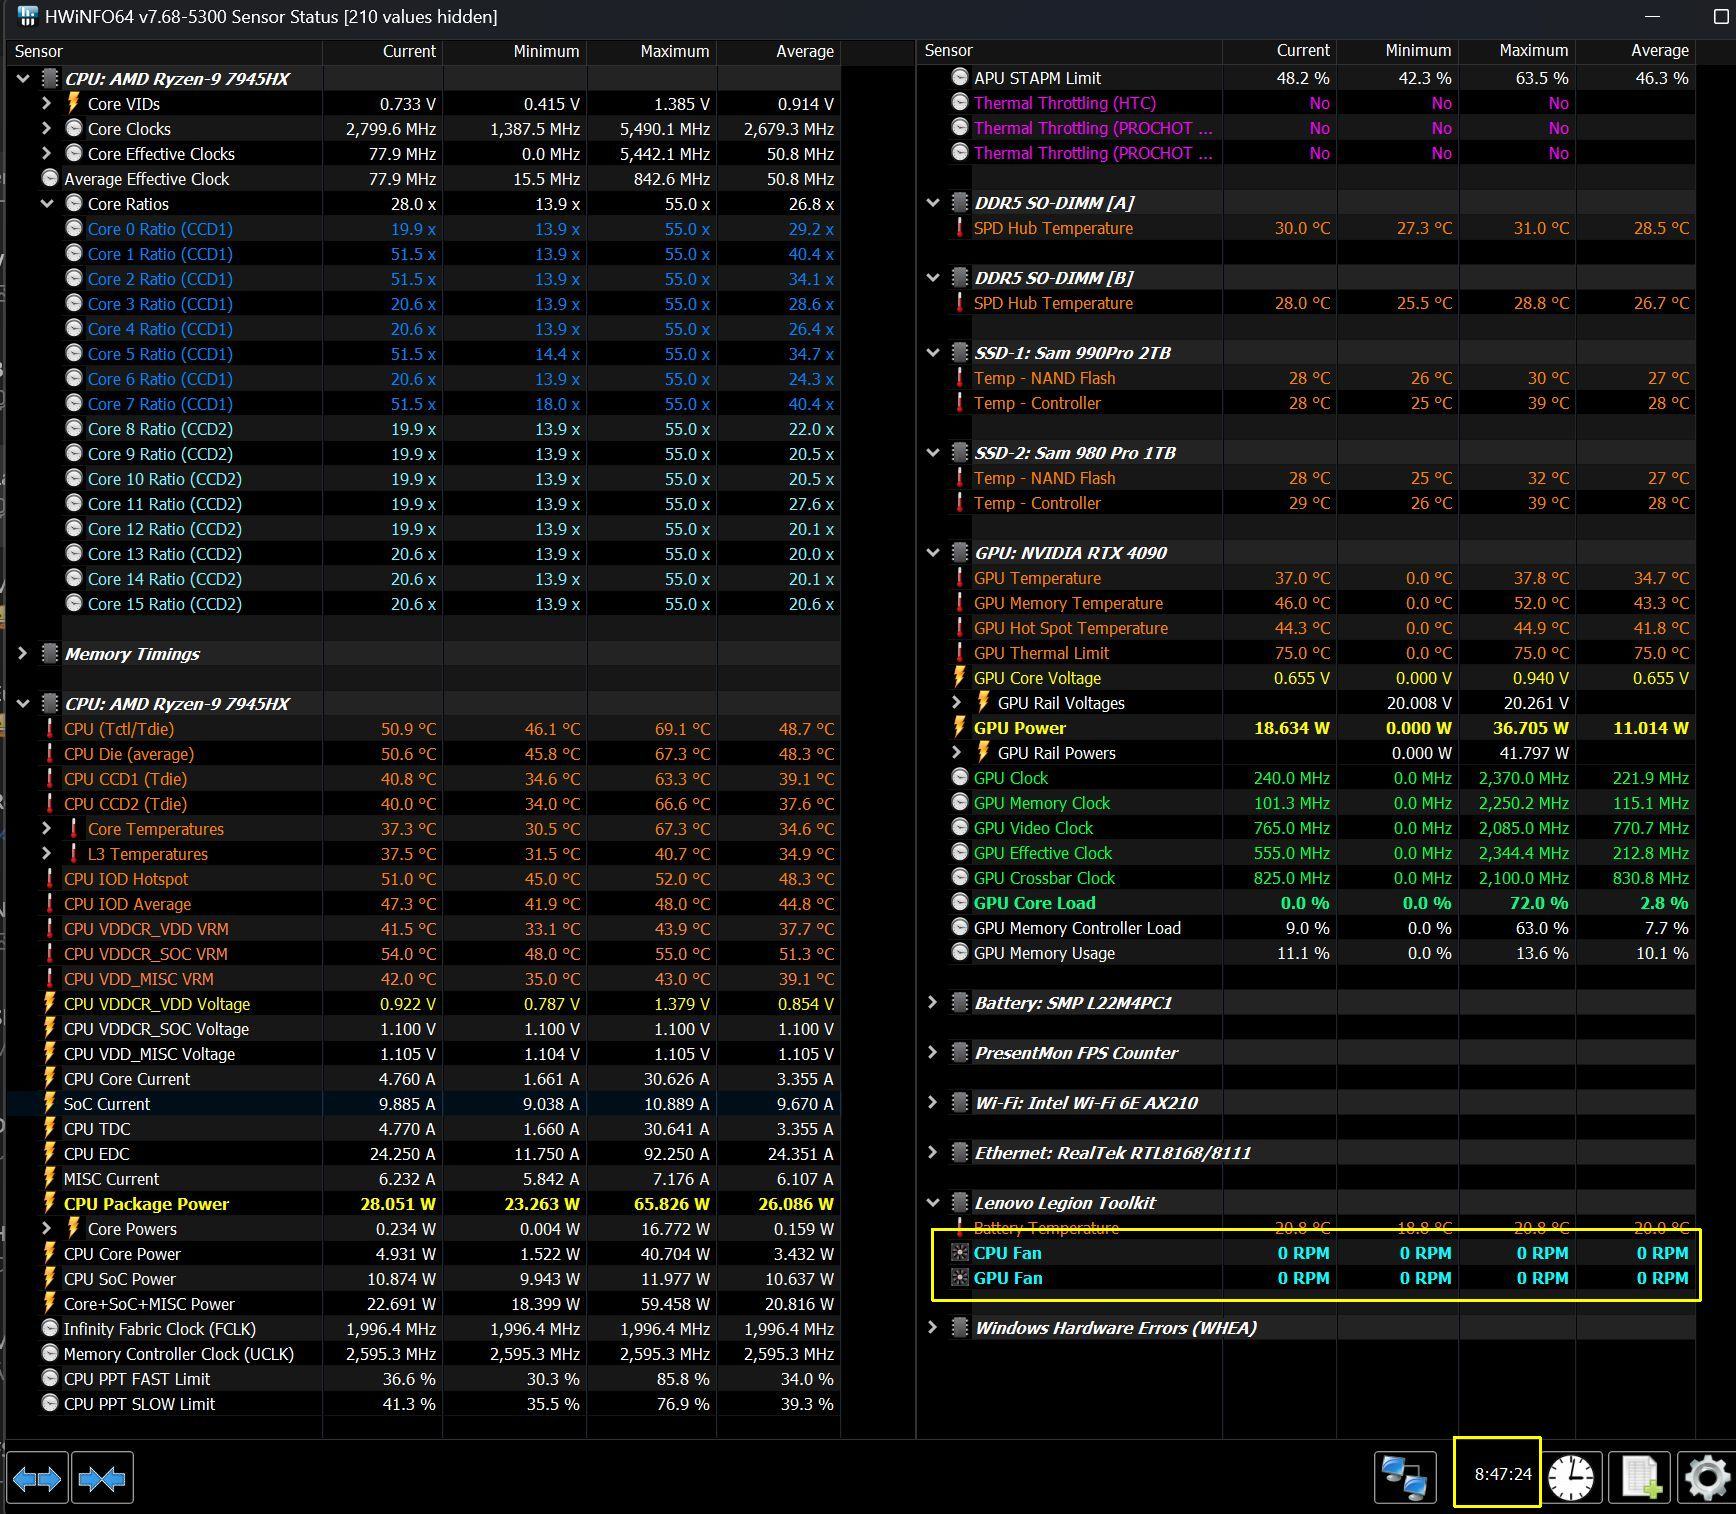Click the lightning icon beside GPU Core Voltage
Viewport: 1736px width, 1514px height.
click(959, 678)
